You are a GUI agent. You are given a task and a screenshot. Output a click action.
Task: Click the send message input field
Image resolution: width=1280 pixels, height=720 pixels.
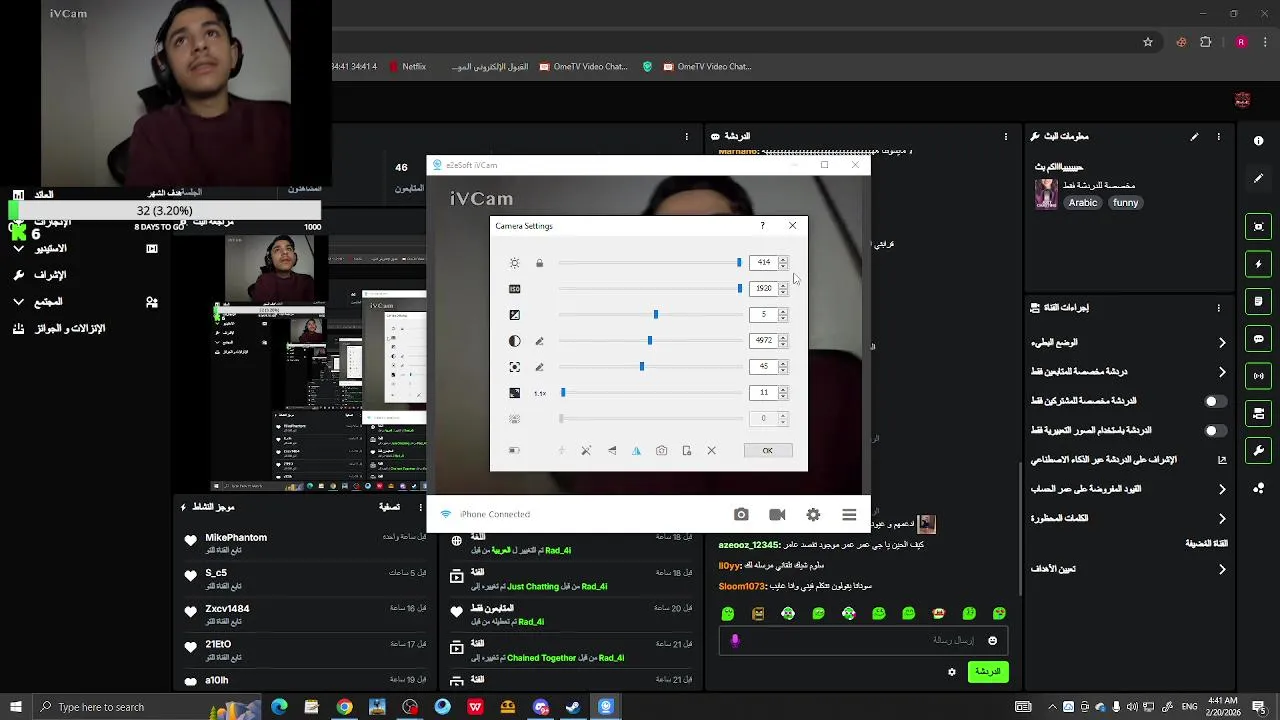click(x=862, y=641)
